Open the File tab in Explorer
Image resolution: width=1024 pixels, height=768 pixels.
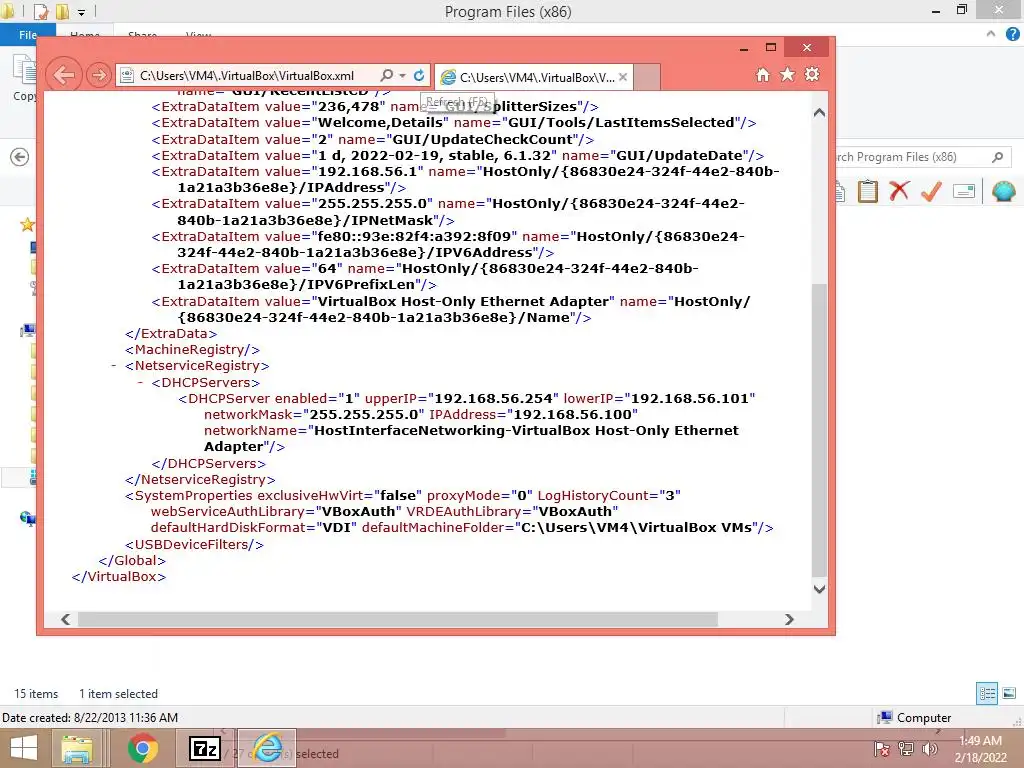pyautogui.click(x=28, y=35)
